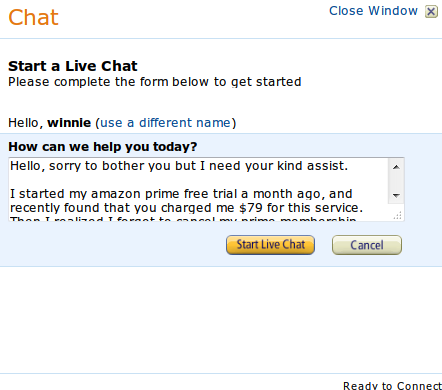This screenshot has width=442, height=390.
Task: Click the line mentioning the $79 charge
Action: (x=186, y=208)
